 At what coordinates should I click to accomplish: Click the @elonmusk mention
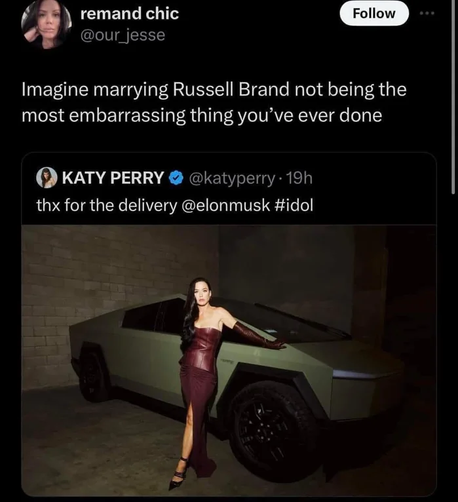tap(225, 205)
